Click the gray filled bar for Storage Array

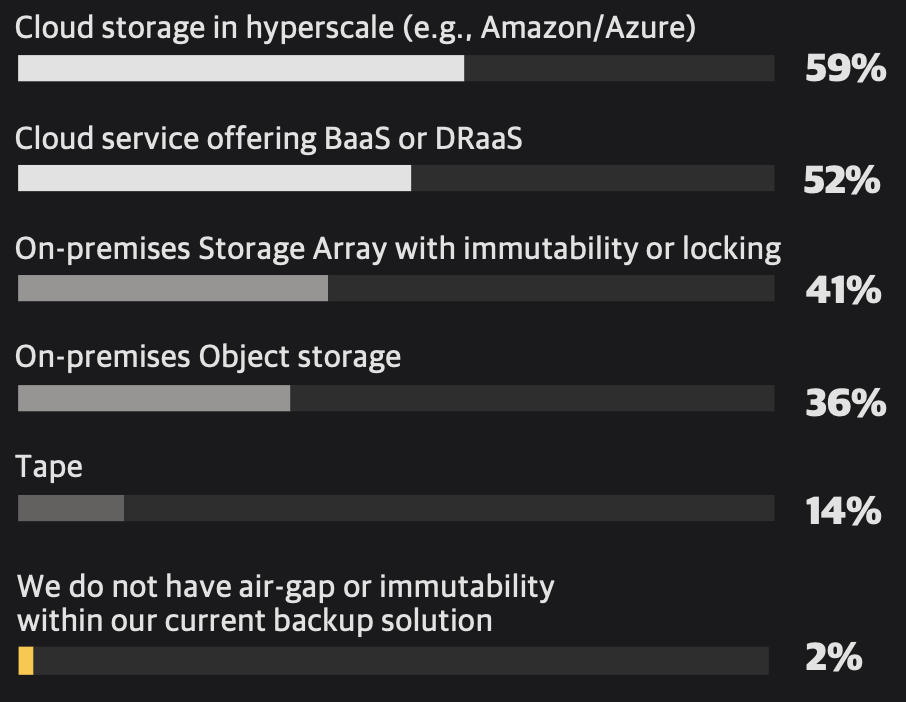click(x=173, y=288)
